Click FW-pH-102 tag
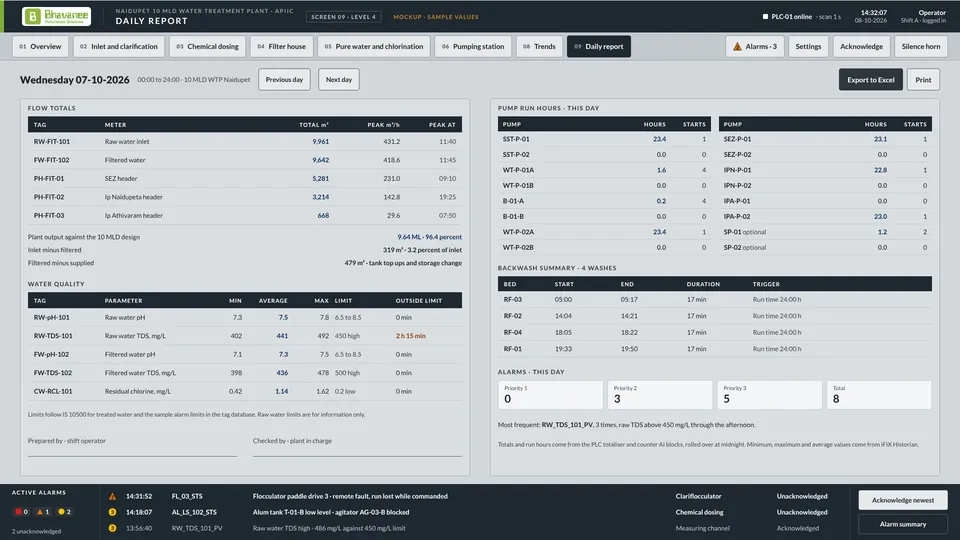960x540 pixels. click(51, 354)
